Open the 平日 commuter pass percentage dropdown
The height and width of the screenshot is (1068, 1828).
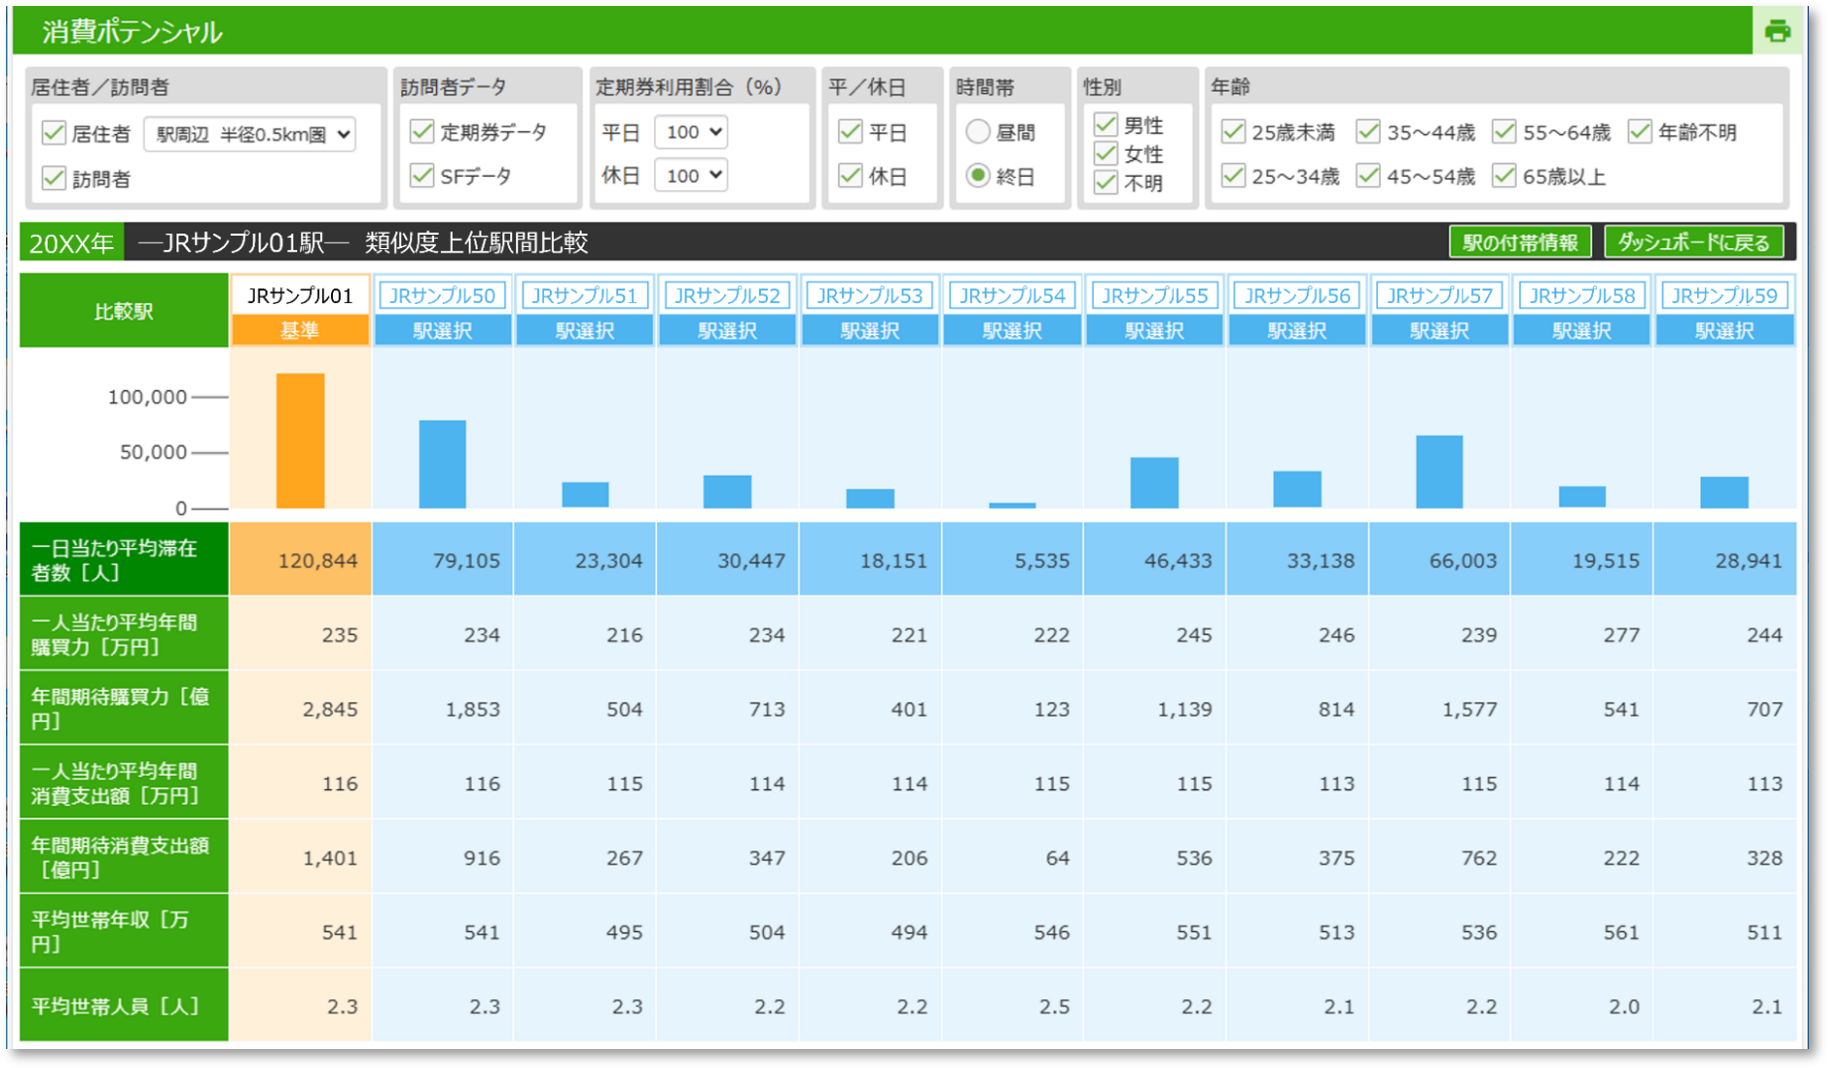(x=691, y=131)
